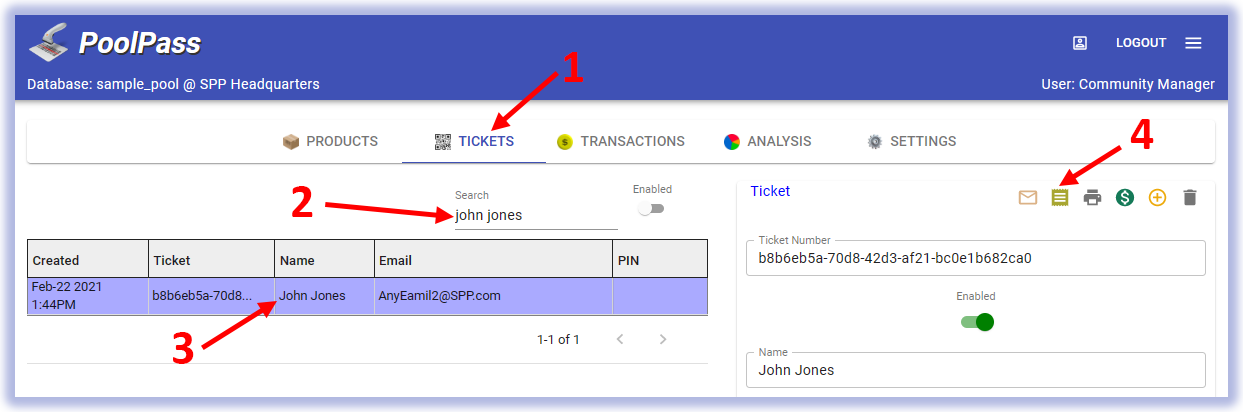
Task: Disable the green ticket Enabled switch
Action: coord(977,322)
